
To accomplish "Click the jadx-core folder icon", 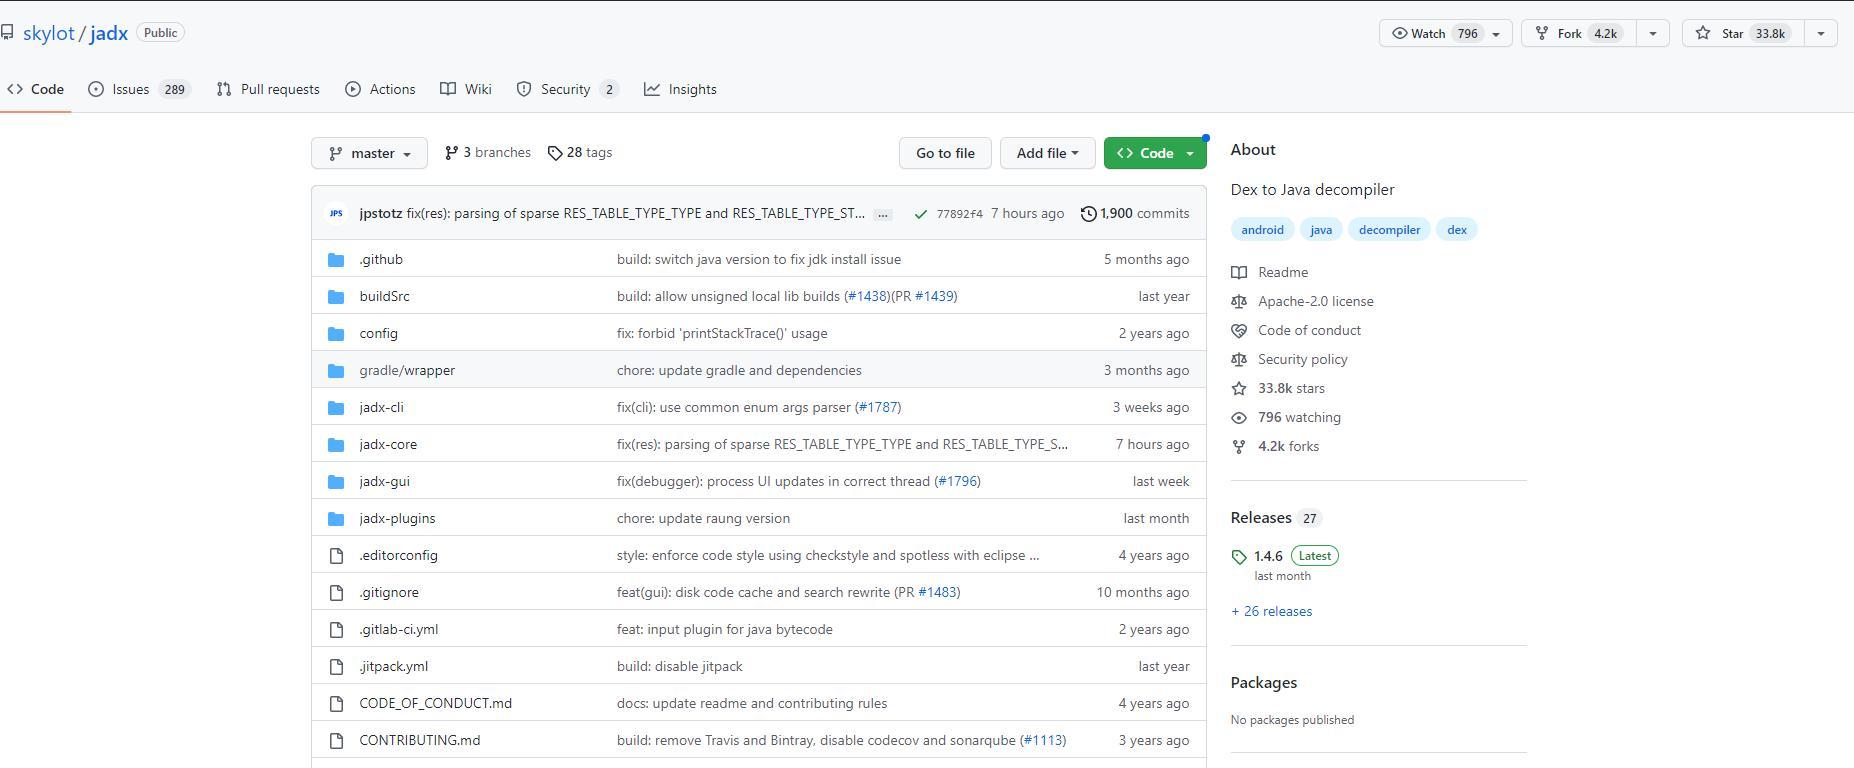I will [336, 444].
